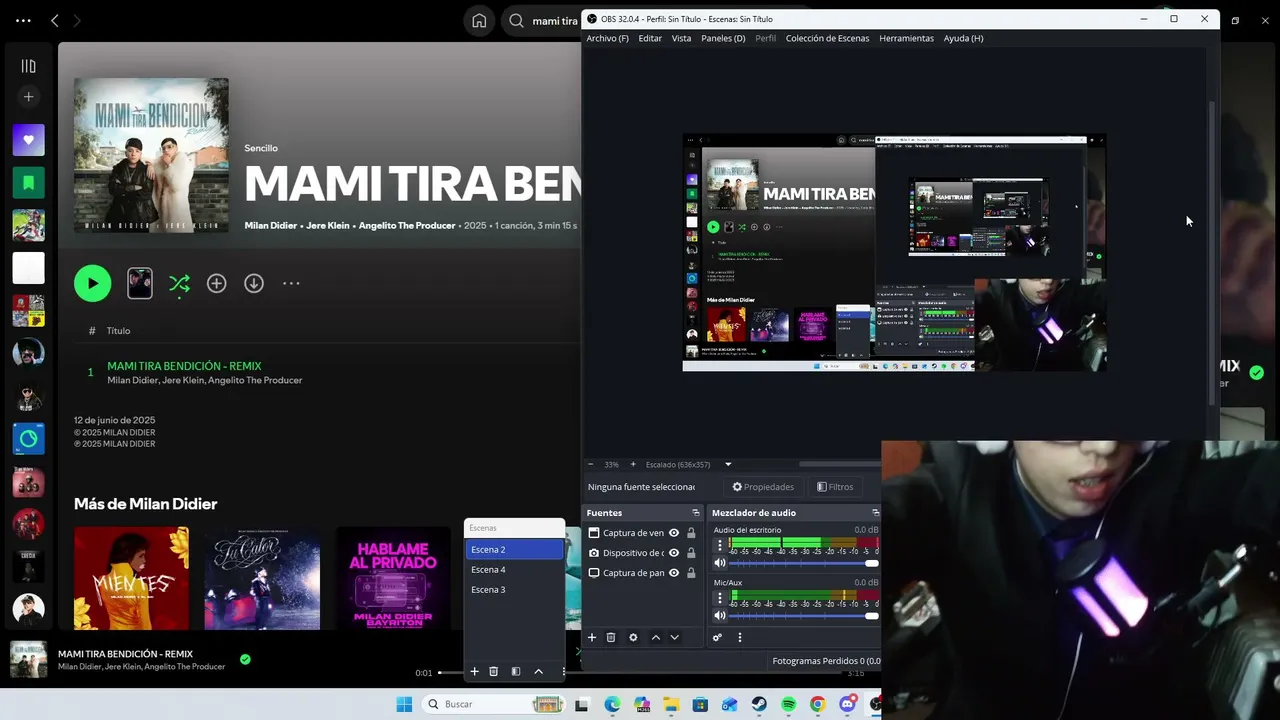1280x720 pixels.
Task: Mute Audio del escritorio
Action: tap(719, 563)
